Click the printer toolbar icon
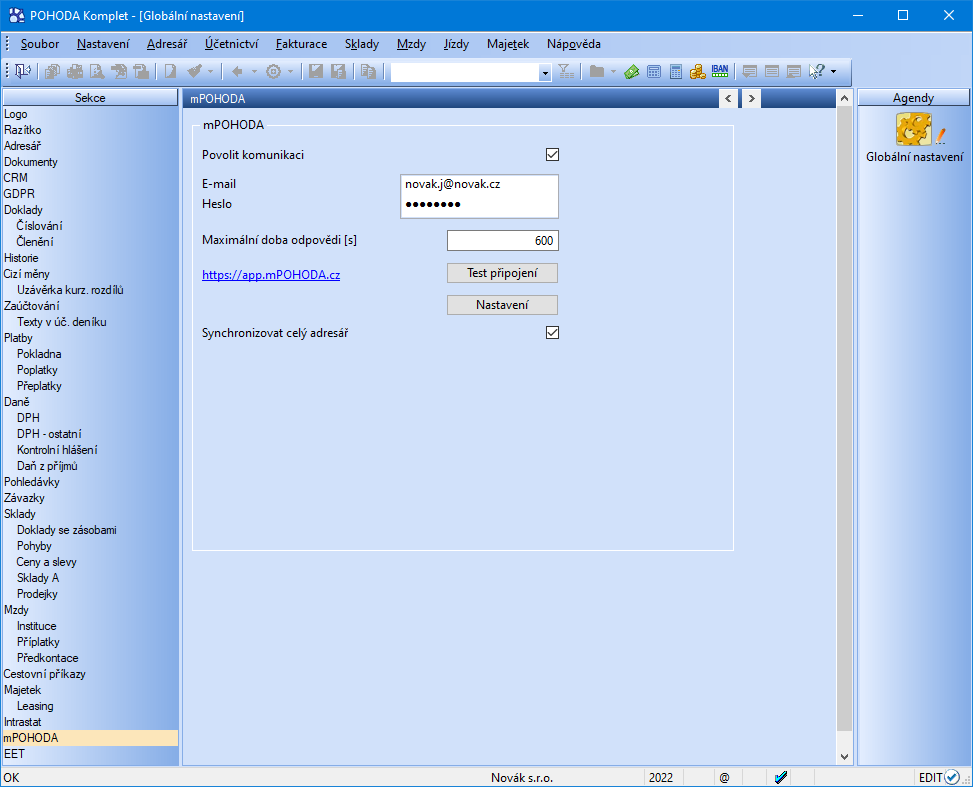The width and height of the screenshot is (973, 787). pos(74,71)
